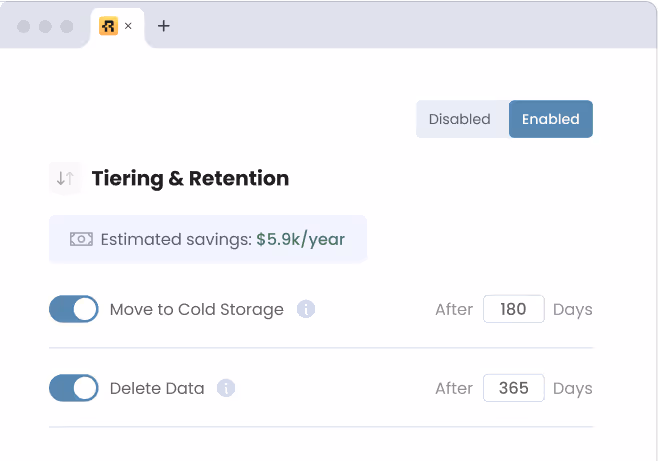Click the yellow window minimize dot
The image size is (658, 461).
tap(45, 26)
